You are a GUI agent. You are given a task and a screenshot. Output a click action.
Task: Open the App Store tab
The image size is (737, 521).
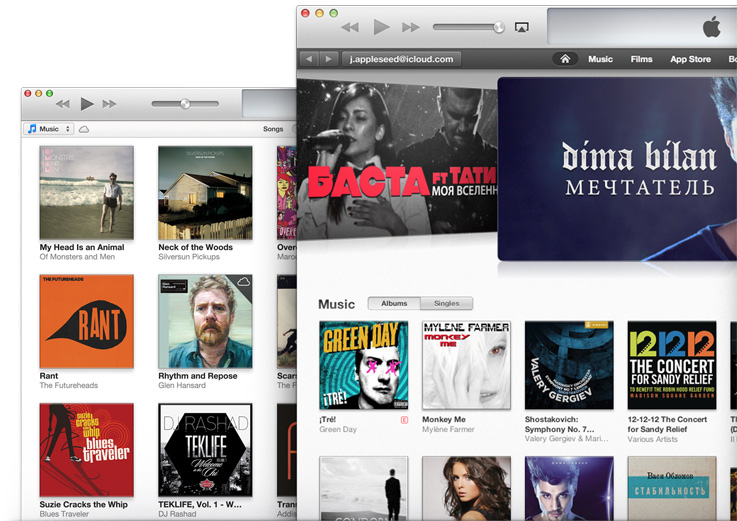[x=690, y=59]
